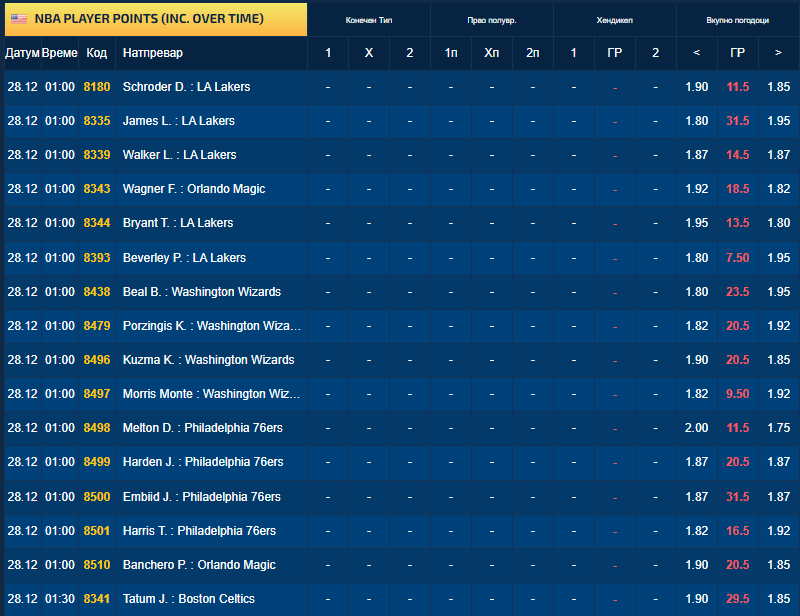Select under 1.82 odds for Morris Monte
800x616 pixels.
[x=696, y=394]
